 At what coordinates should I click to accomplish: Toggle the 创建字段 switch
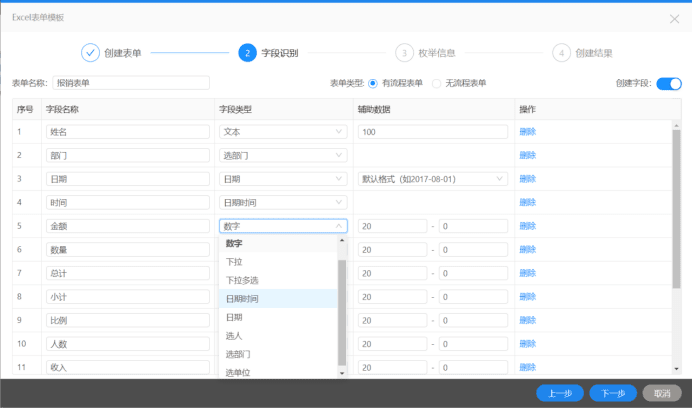click(x=669, y=83)
